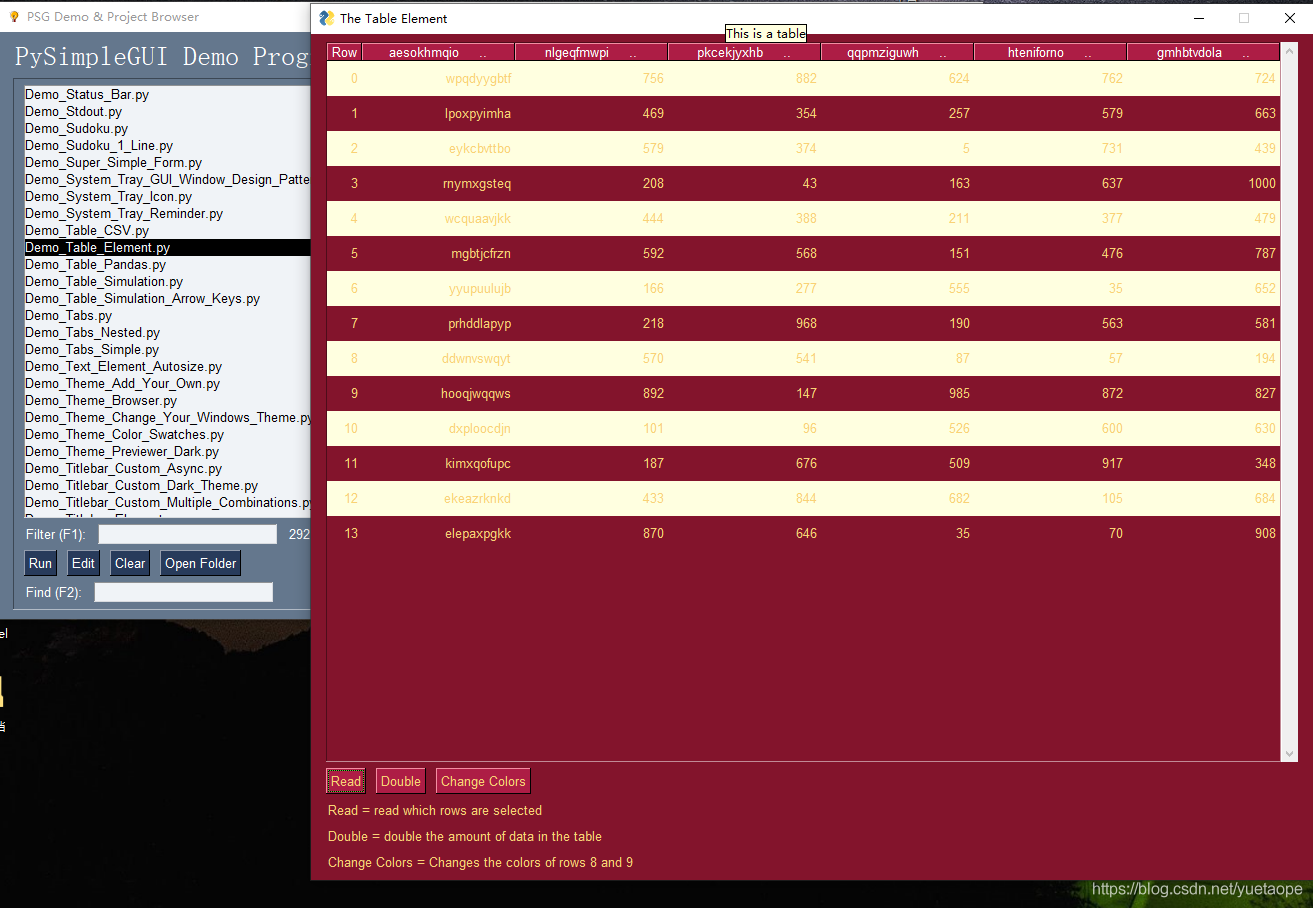Click the Open Folder button
The height and width of the screenshot is (908, 1313).
point(201,563)
